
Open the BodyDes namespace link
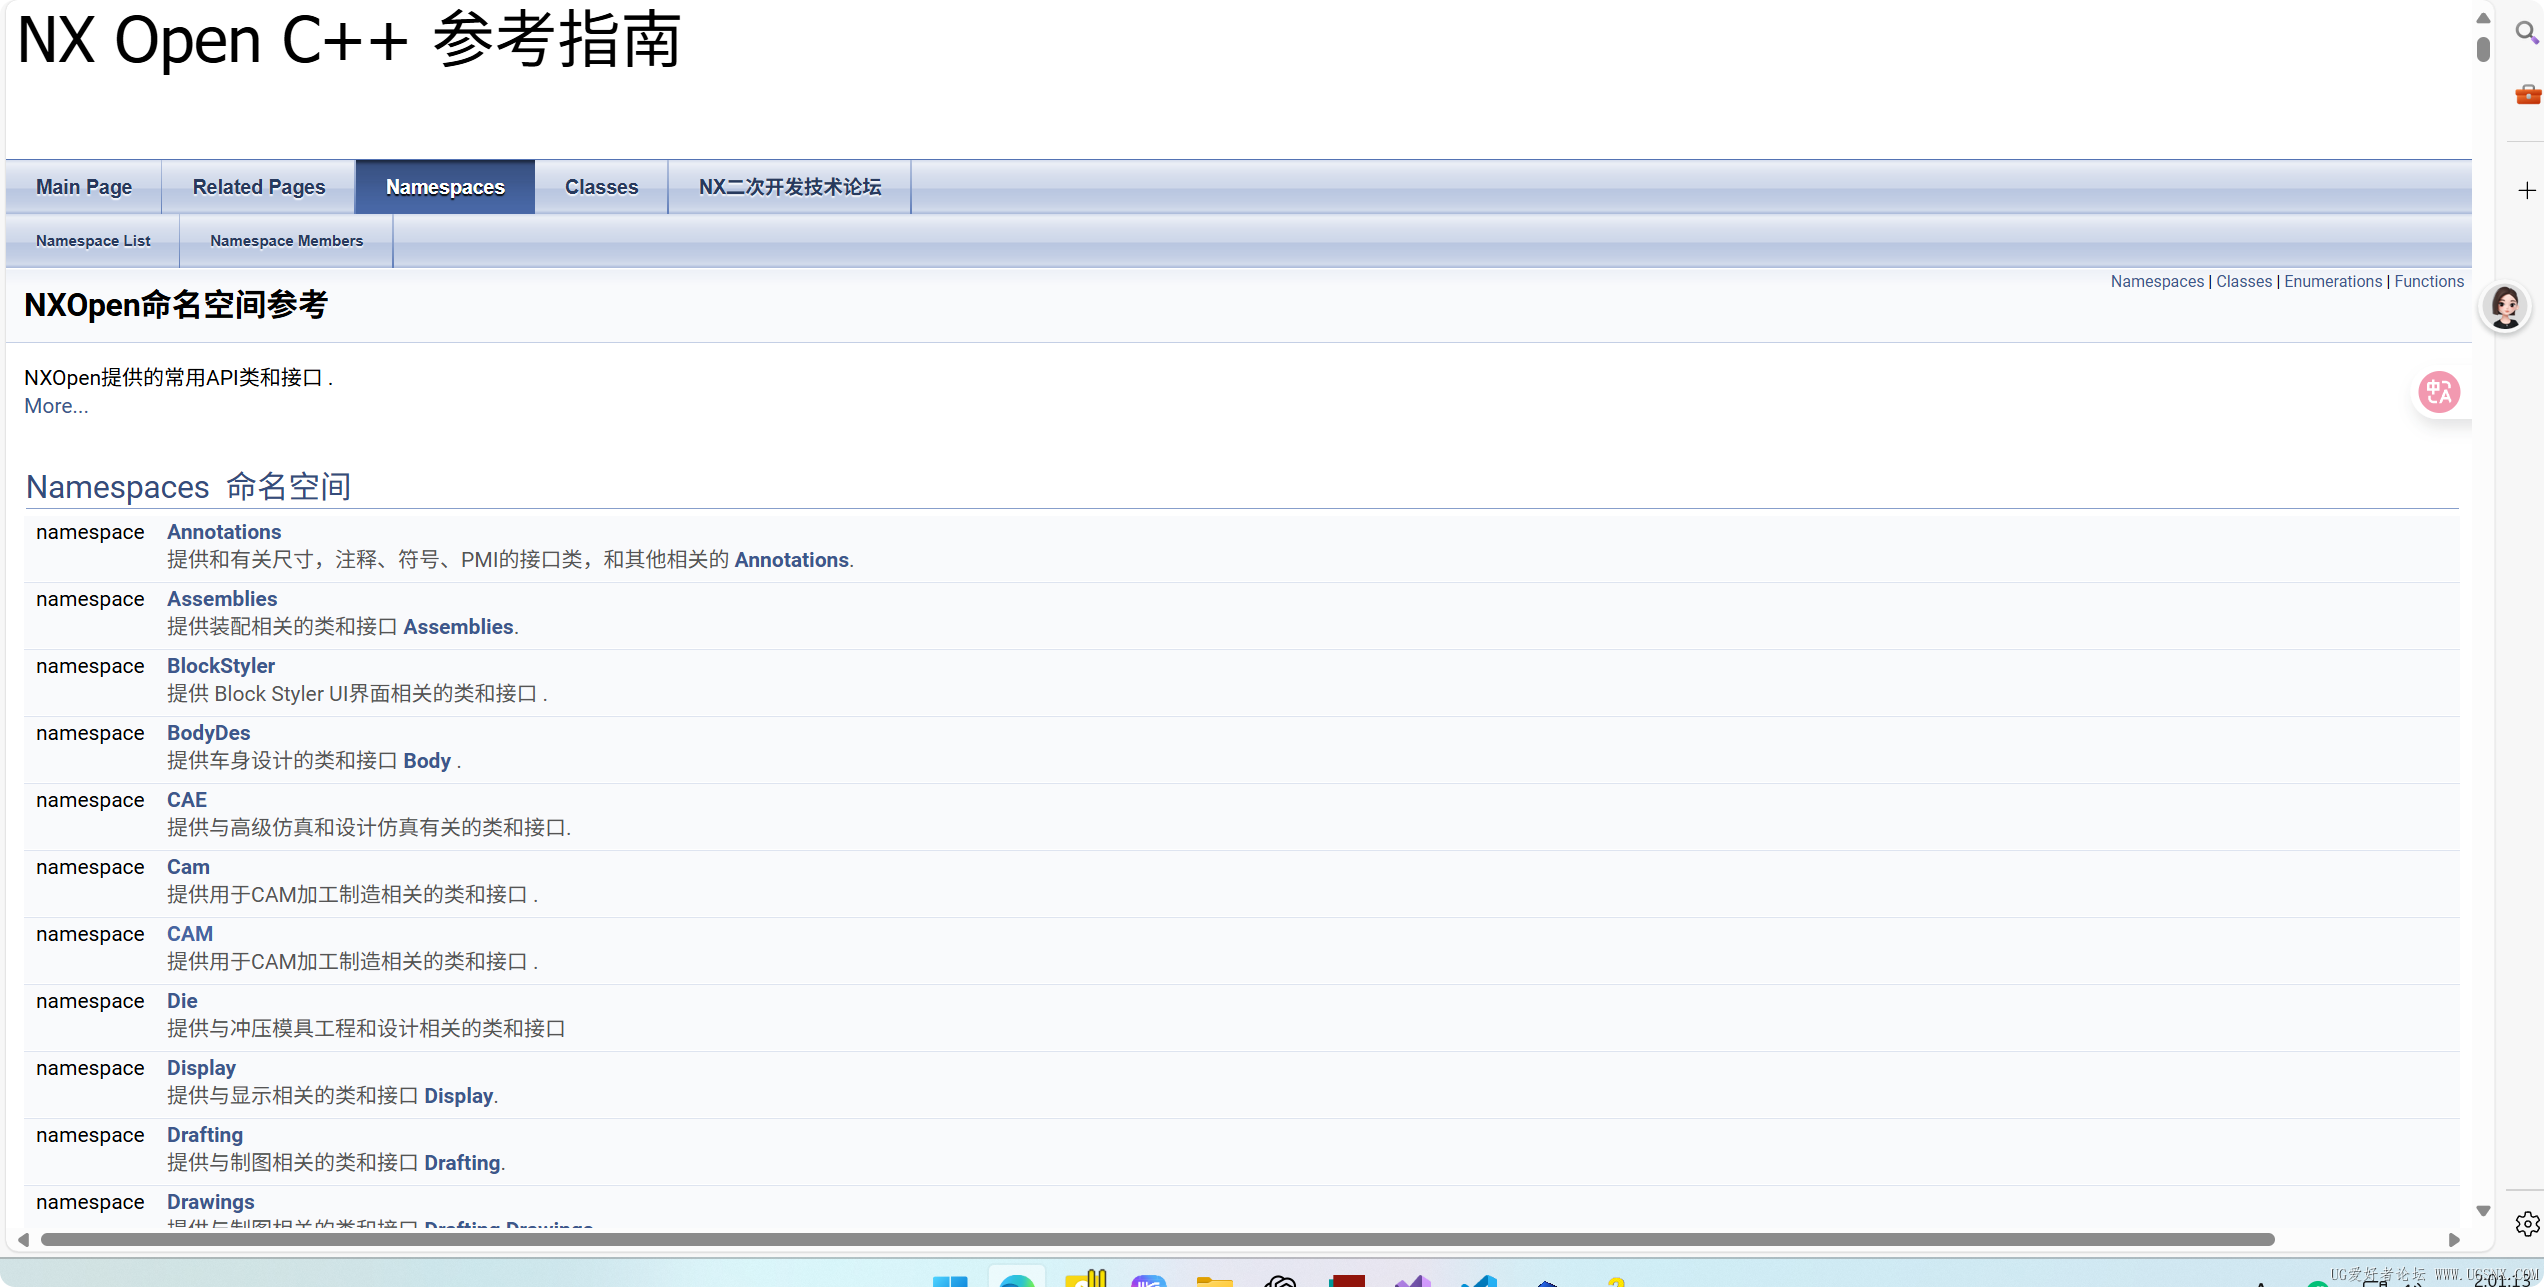tap(208, 733)
